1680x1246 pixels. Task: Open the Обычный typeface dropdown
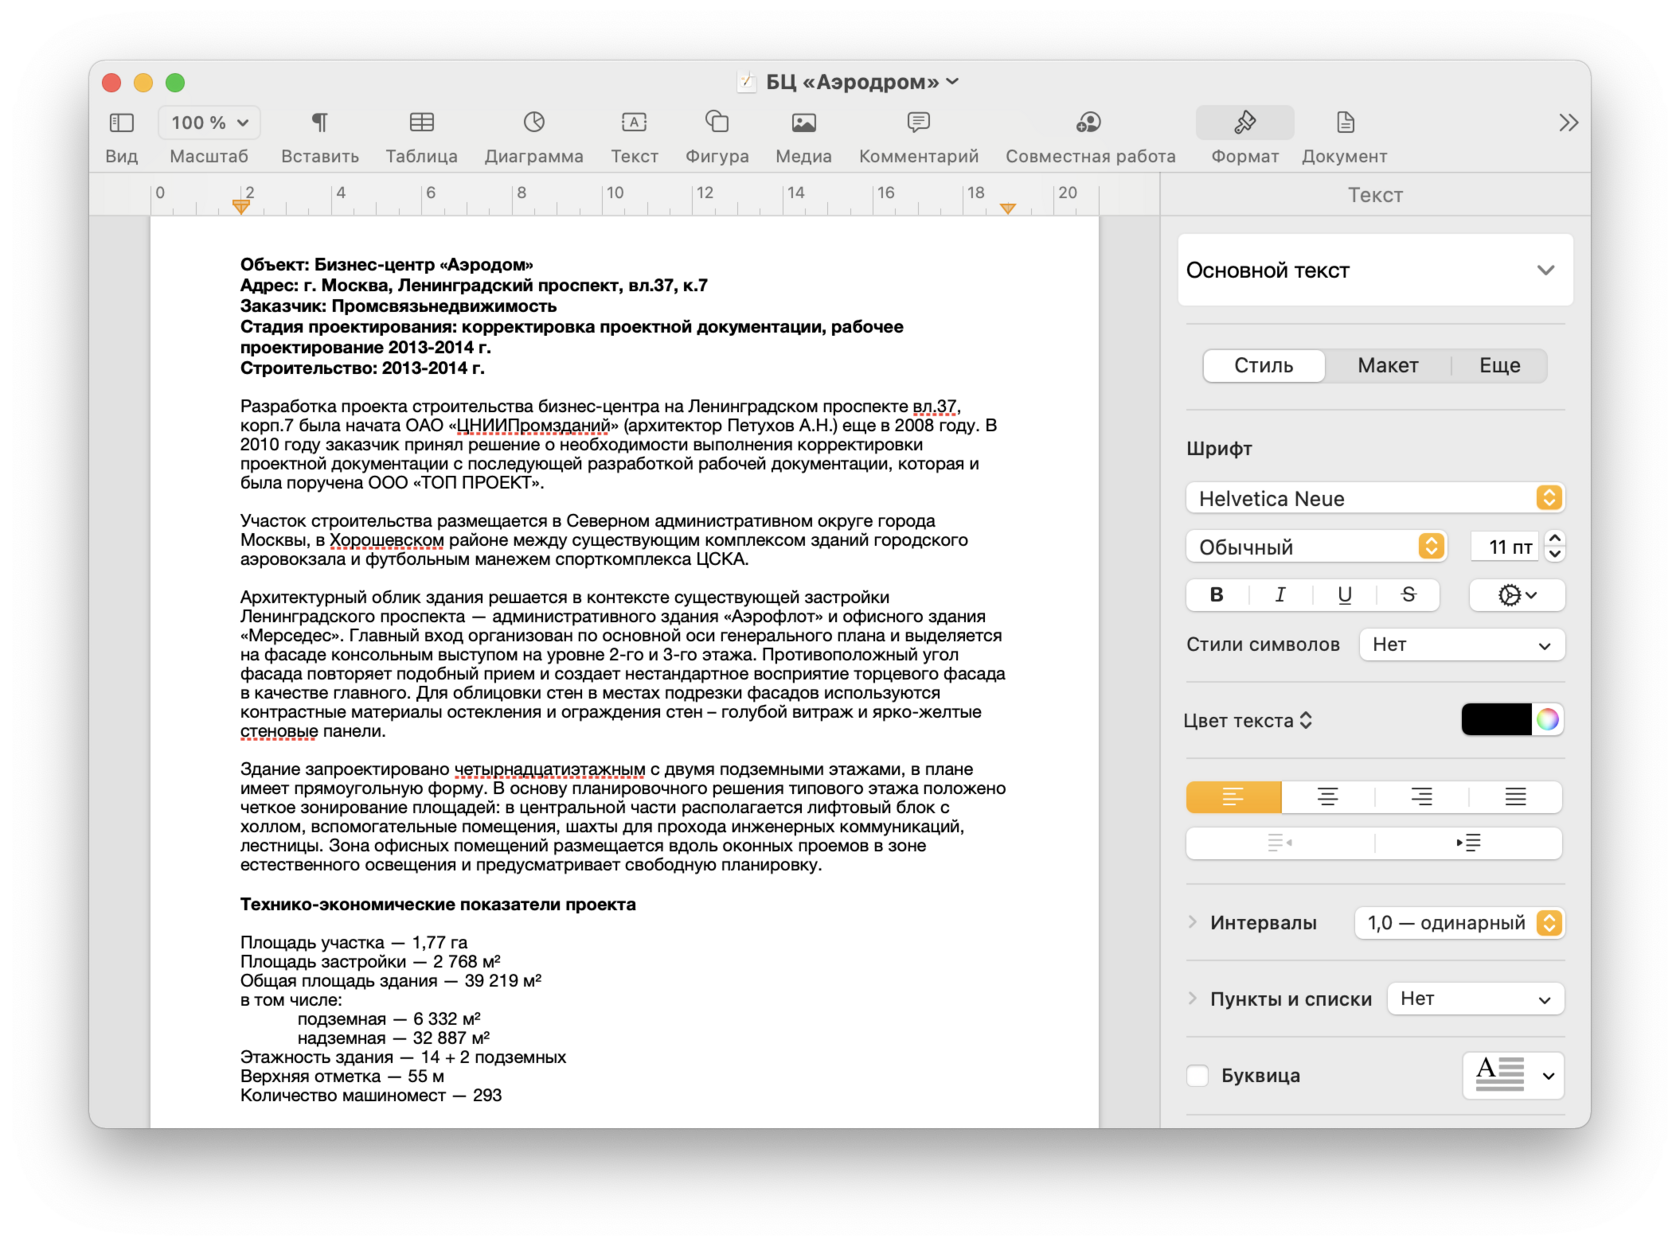tap(1316, 547)
